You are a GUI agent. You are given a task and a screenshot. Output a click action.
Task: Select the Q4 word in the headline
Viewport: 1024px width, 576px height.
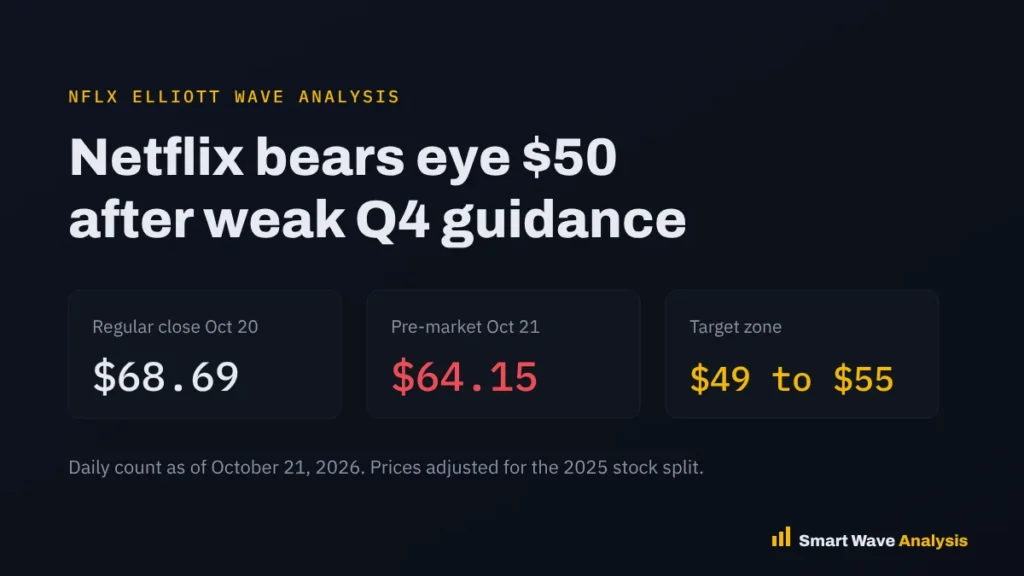point(392,220)
